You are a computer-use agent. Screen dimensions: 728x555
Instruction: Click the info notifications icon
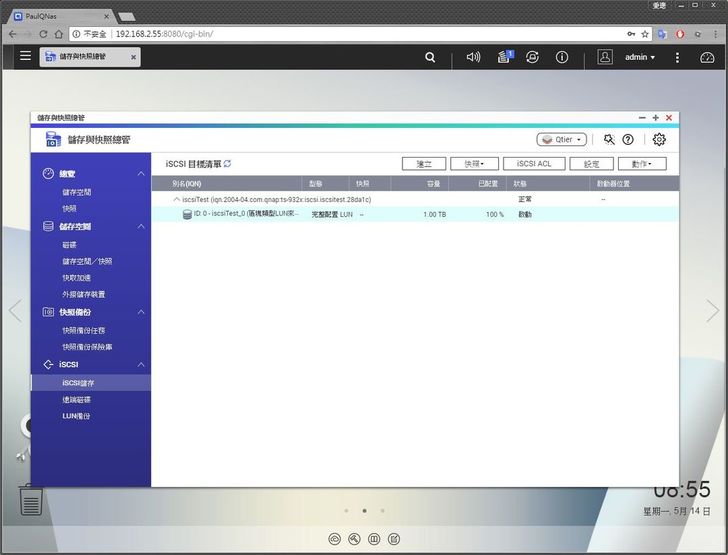[x=562, y=58]
